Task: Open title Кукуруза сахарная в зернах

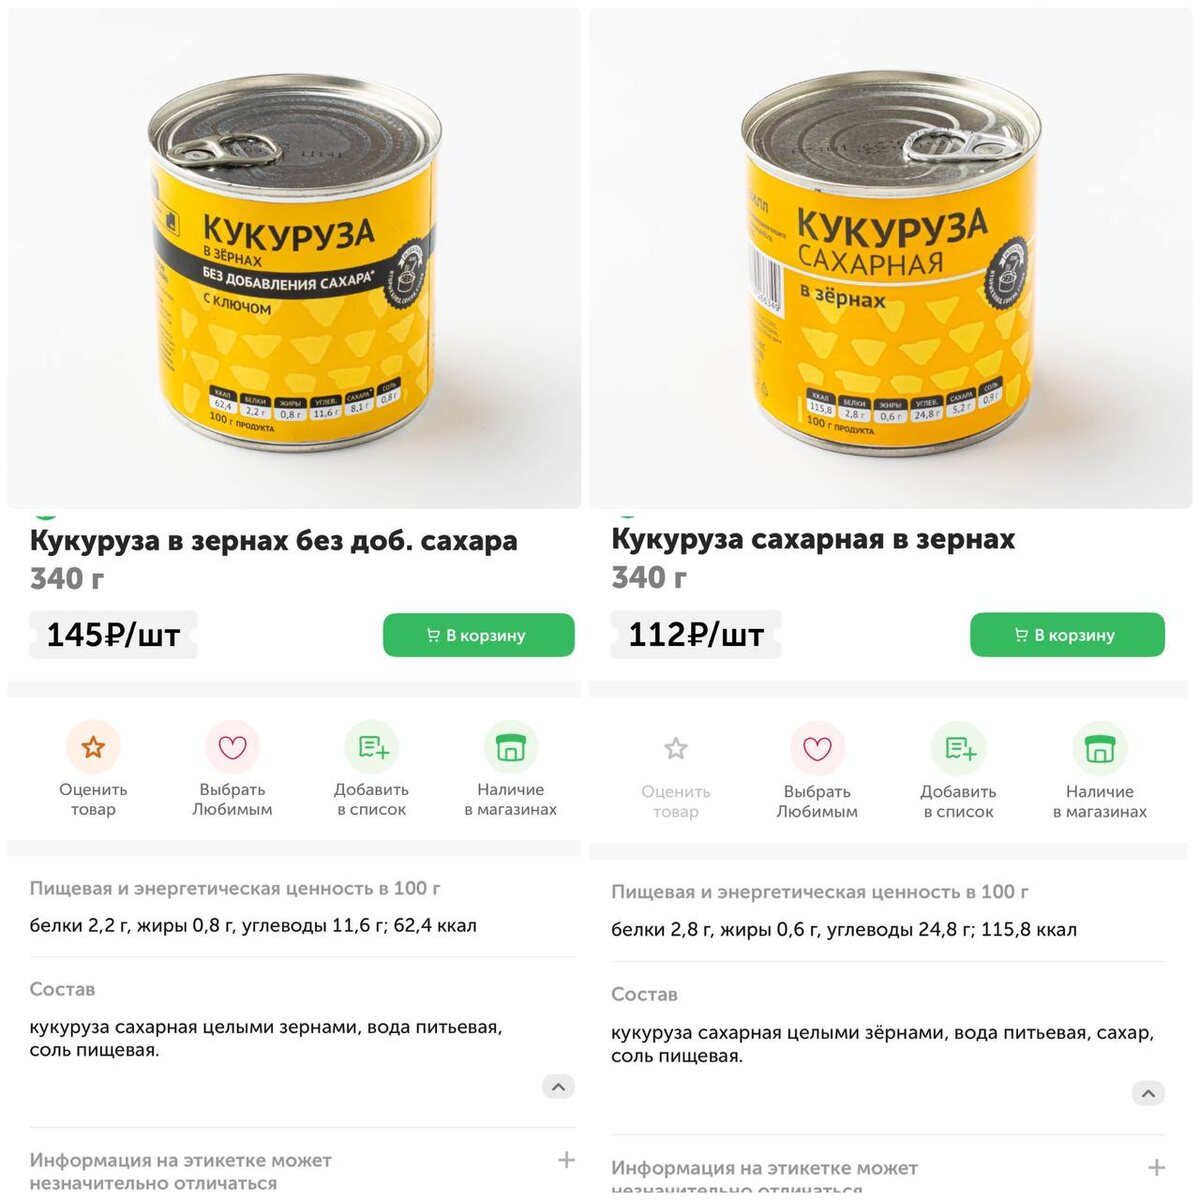Action: [813, 540]
